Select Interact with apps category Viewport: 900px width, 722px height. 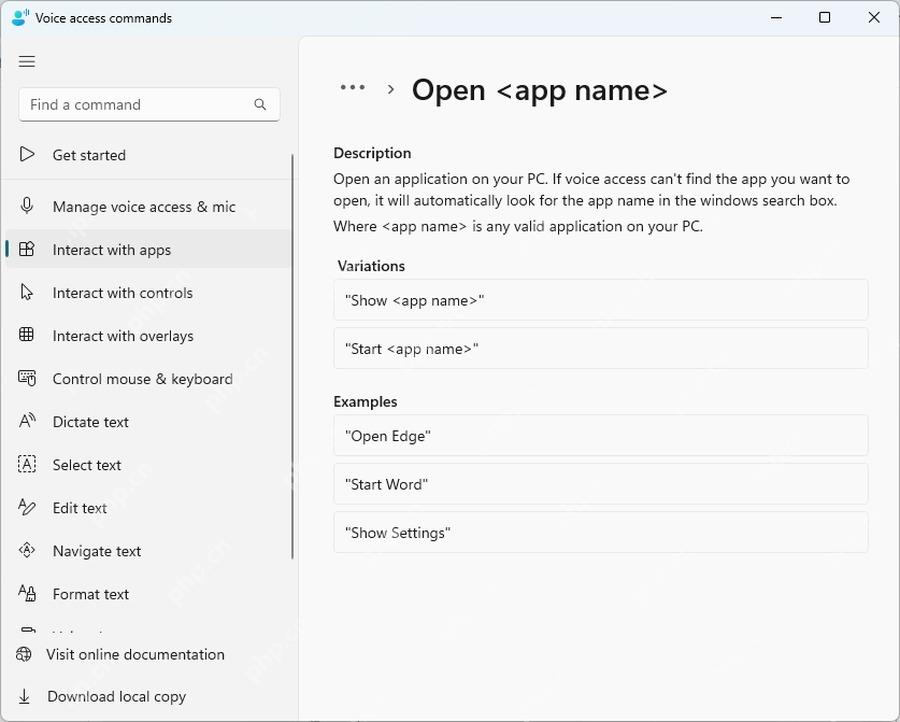pos(149,250)
